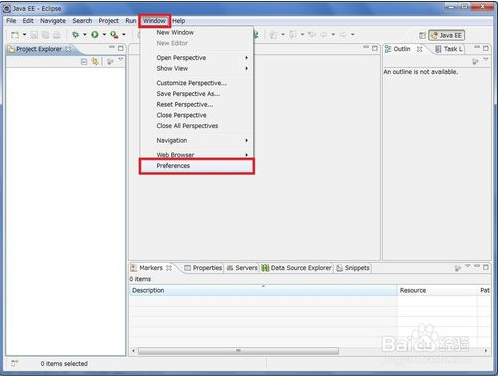Open the Search menu
The width and height of the screenshot is (498, 376).
[x=82, y=21]
